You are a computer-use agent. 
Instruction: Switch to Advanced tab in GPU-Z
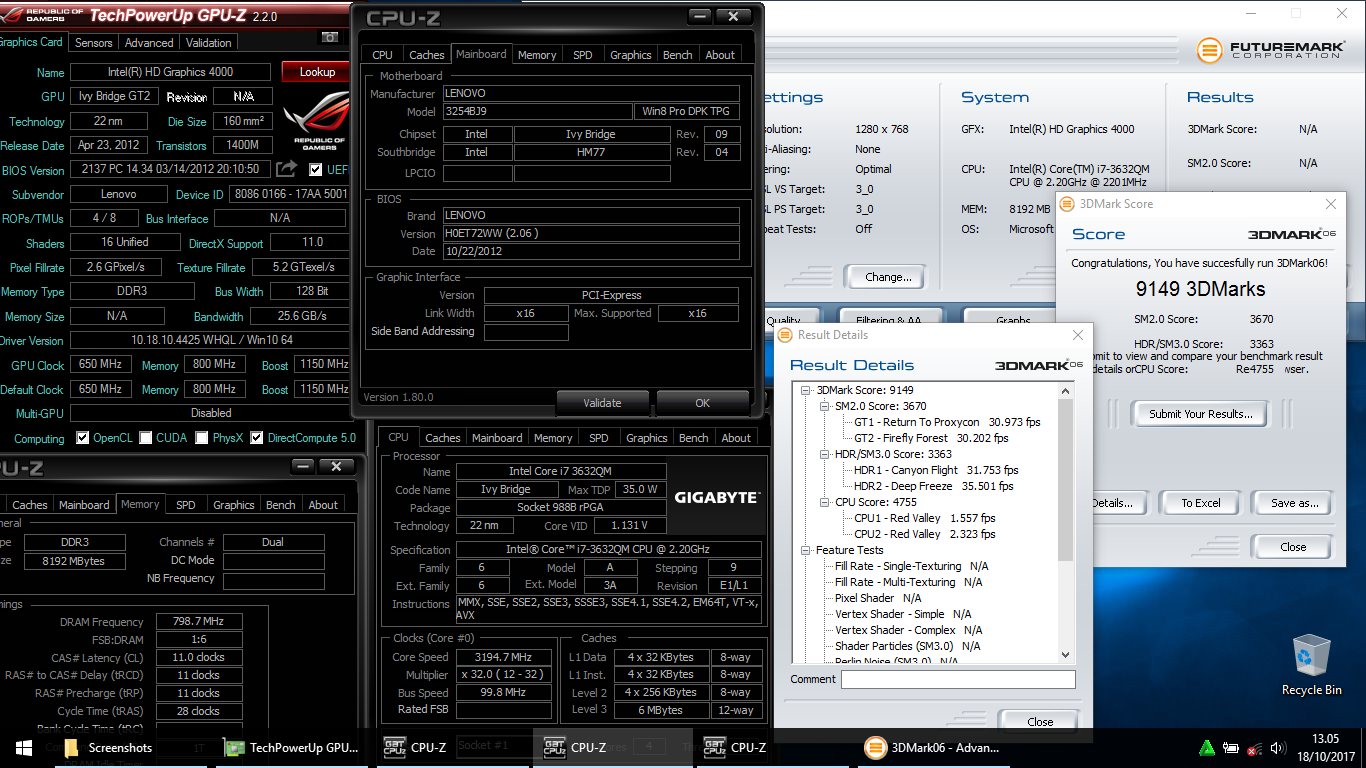pos(149,43)
